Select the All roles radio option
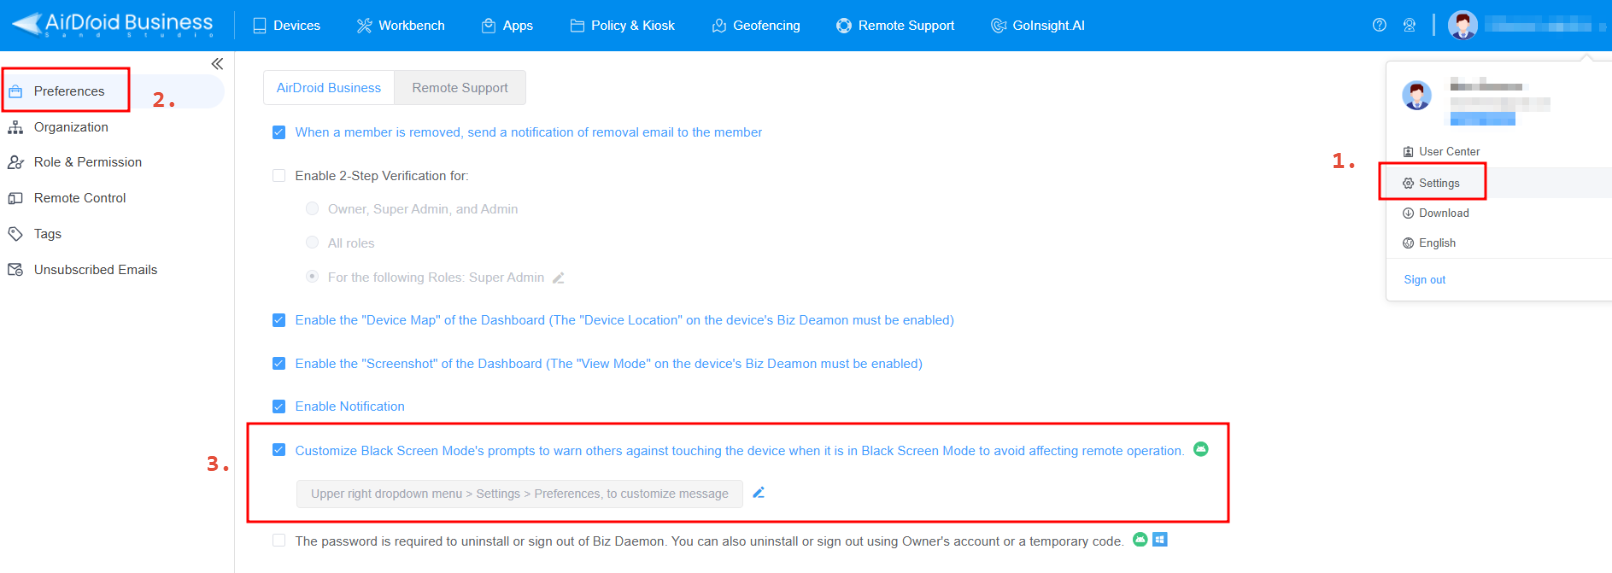 312,243
